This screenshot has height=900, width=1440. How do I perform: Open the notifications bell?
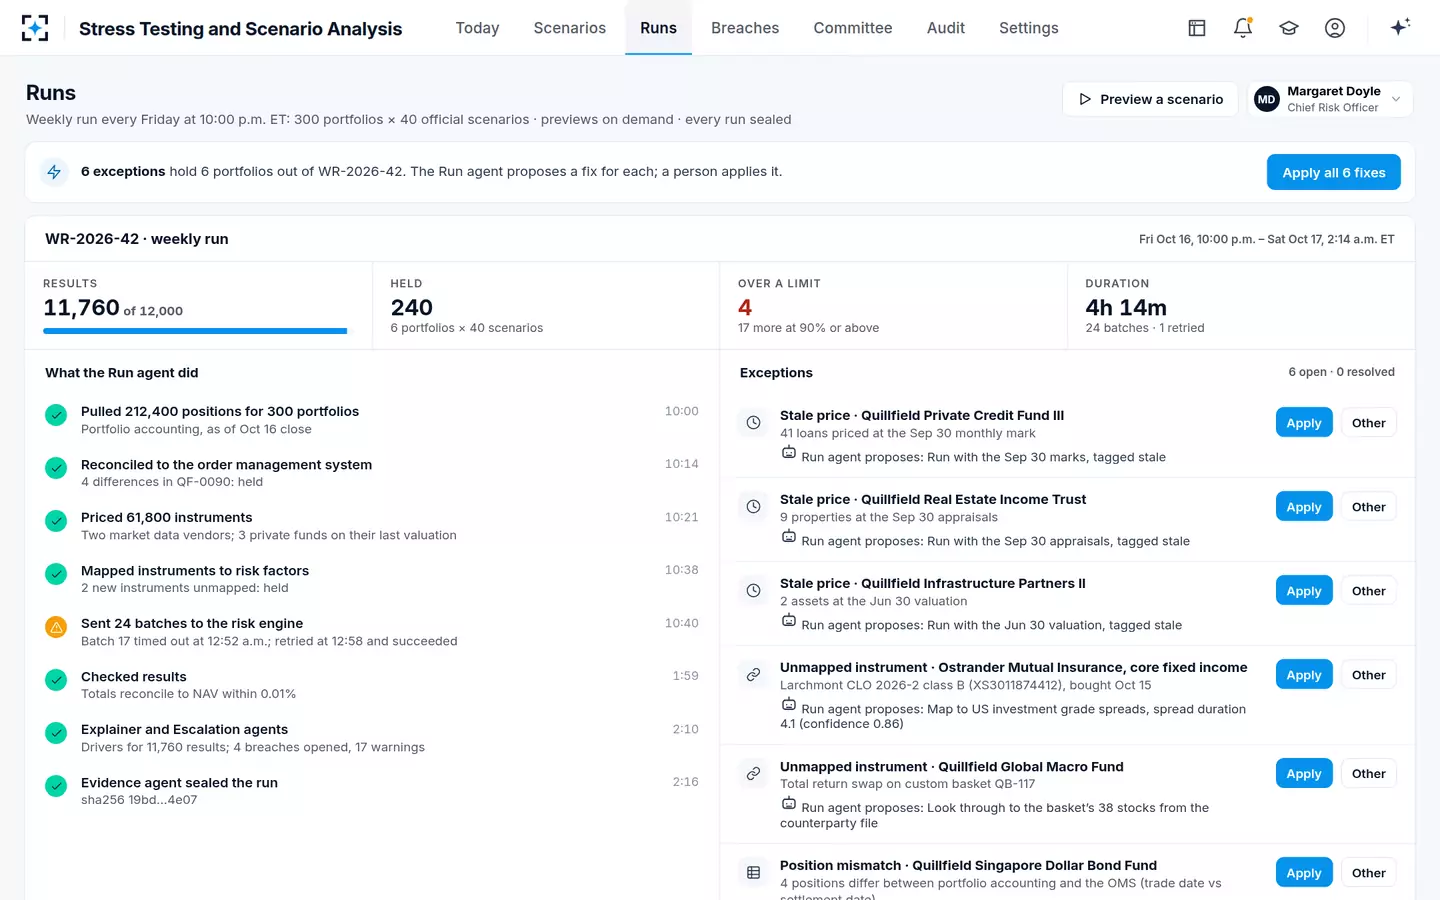click(x=1243, y=28)
